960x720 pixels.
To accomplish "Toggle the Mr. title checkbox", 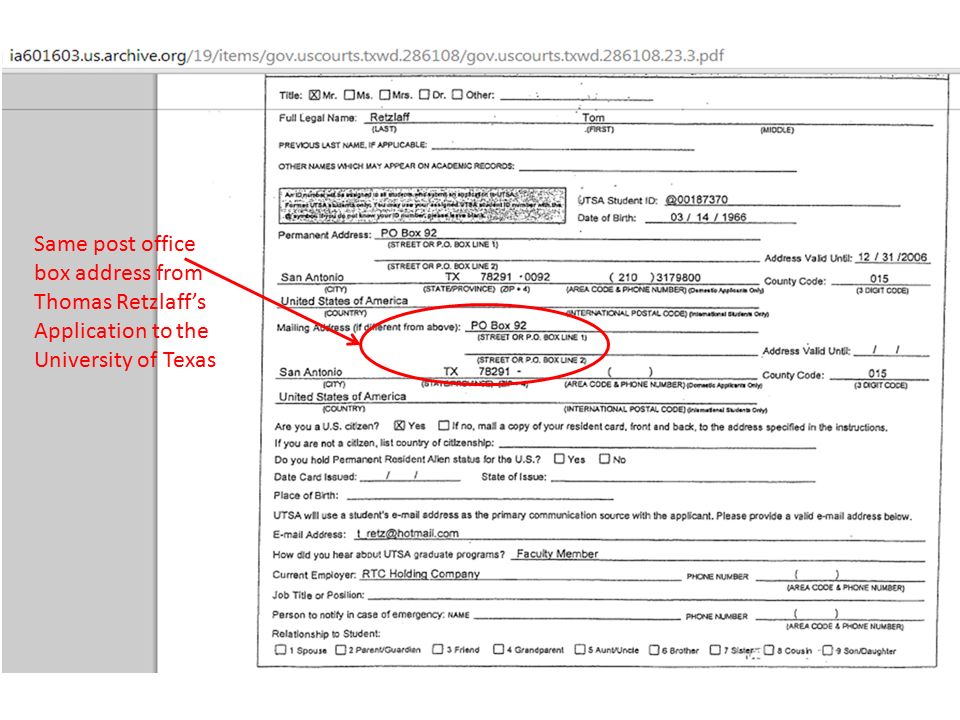I will tap(314, 96).
